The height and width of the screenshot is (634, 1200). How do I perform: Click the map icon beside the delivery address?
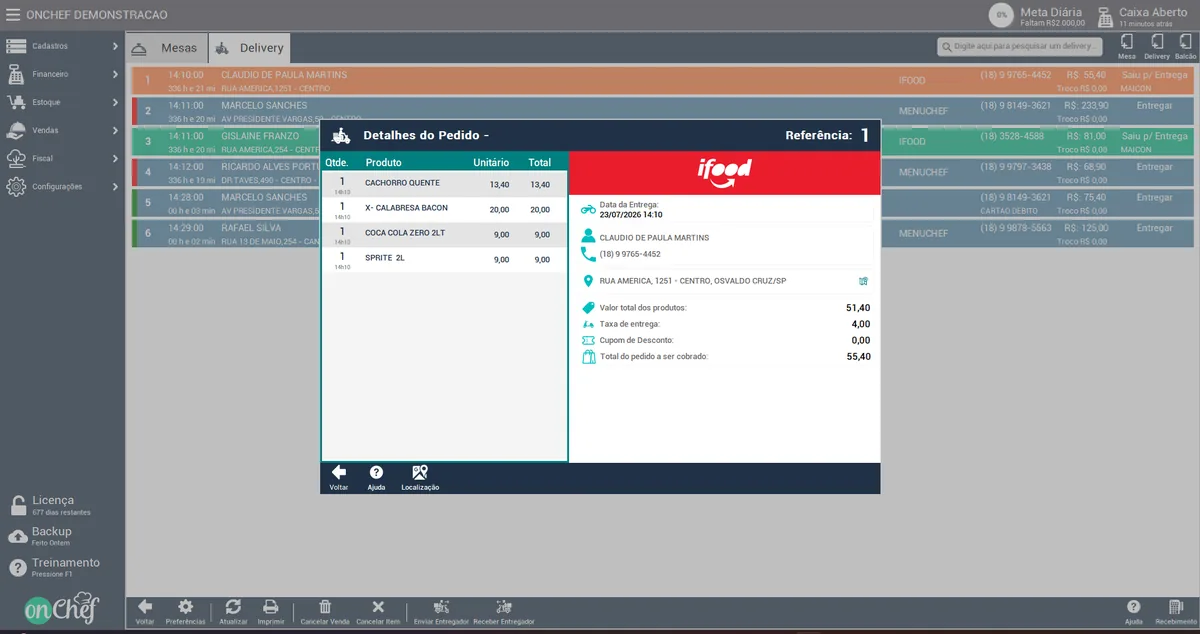[x=862, y=281]
